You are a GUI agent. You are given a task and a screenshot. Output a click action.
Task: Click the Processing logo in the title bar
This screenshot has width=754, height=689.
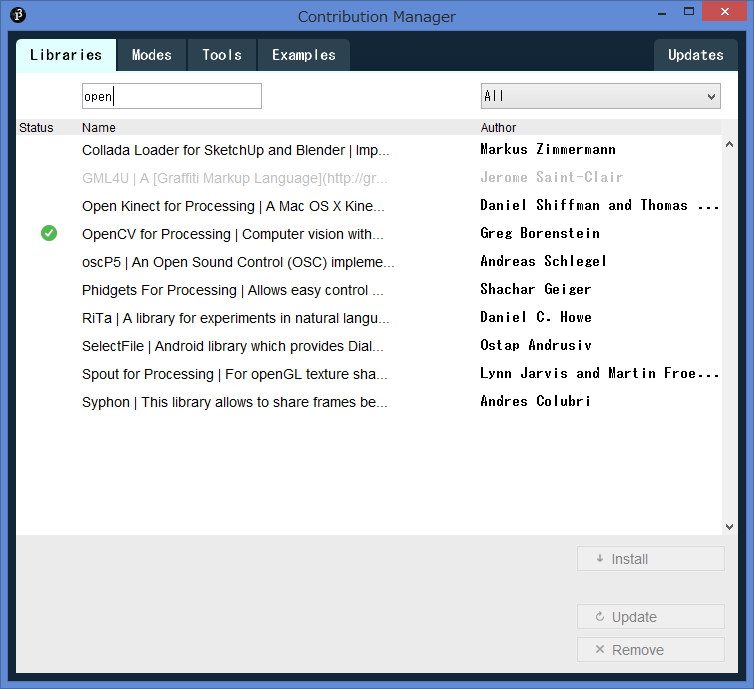point(18,15)
